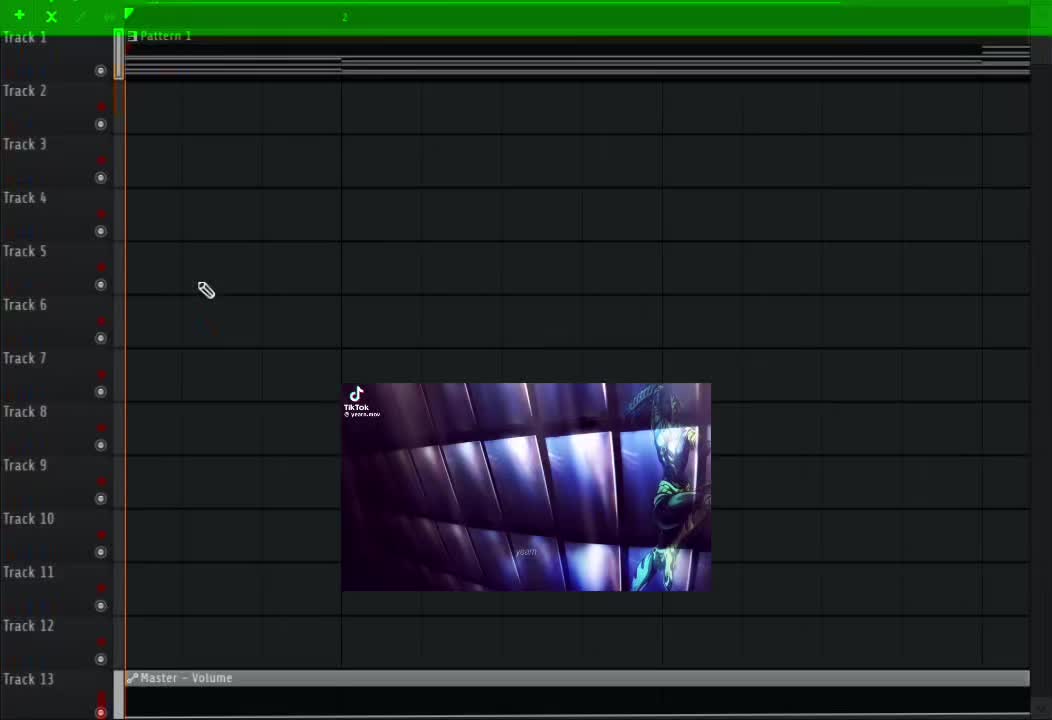Mute Track 1 with its round switch
1052x720 pixels.
point(101,70)
